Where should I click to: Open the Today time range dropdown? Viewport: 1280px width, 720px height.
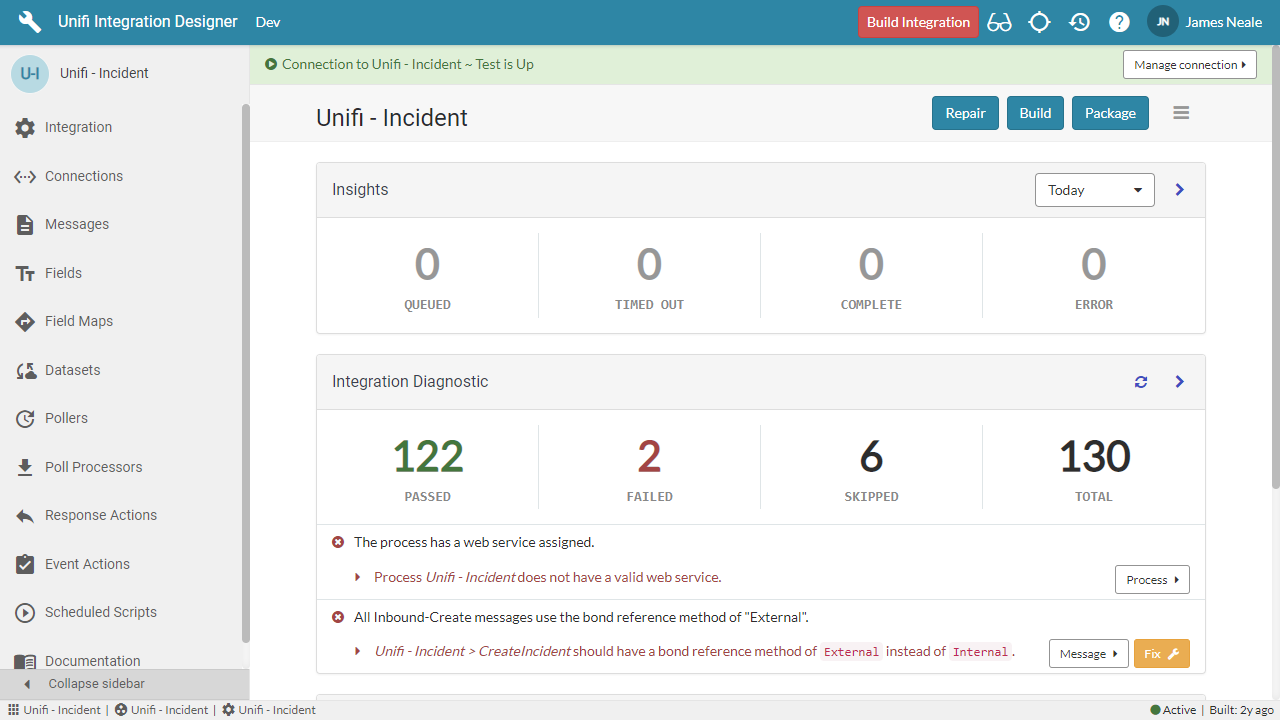coord(1094,190)
